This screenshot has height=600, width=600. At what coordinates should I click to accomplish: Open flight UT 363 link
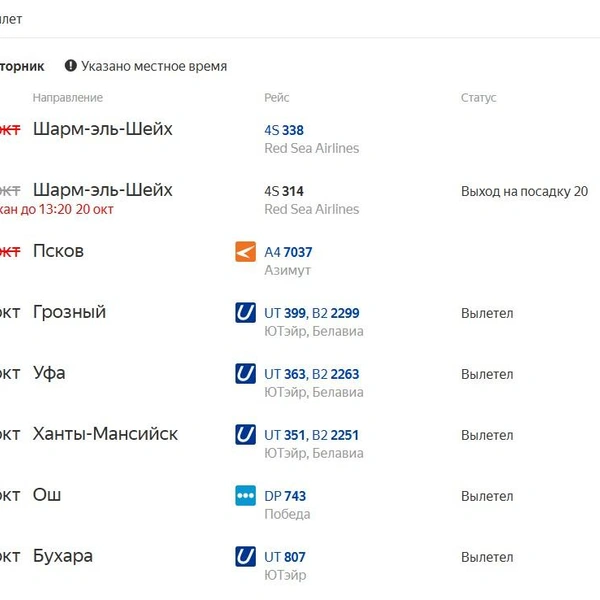[285, 374]
